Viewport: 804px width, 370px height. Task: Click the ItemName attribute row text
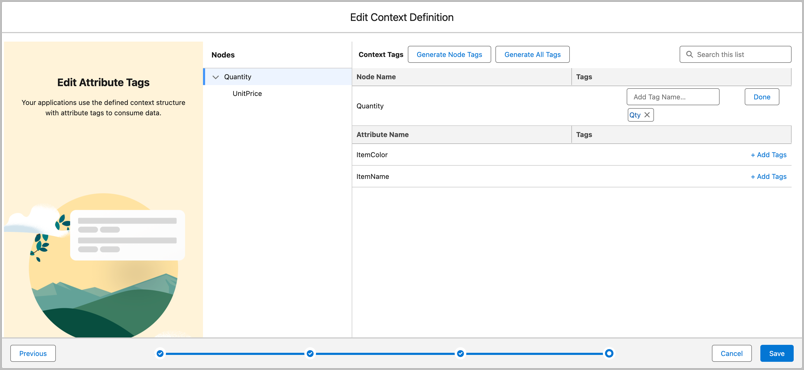point(373,176)
